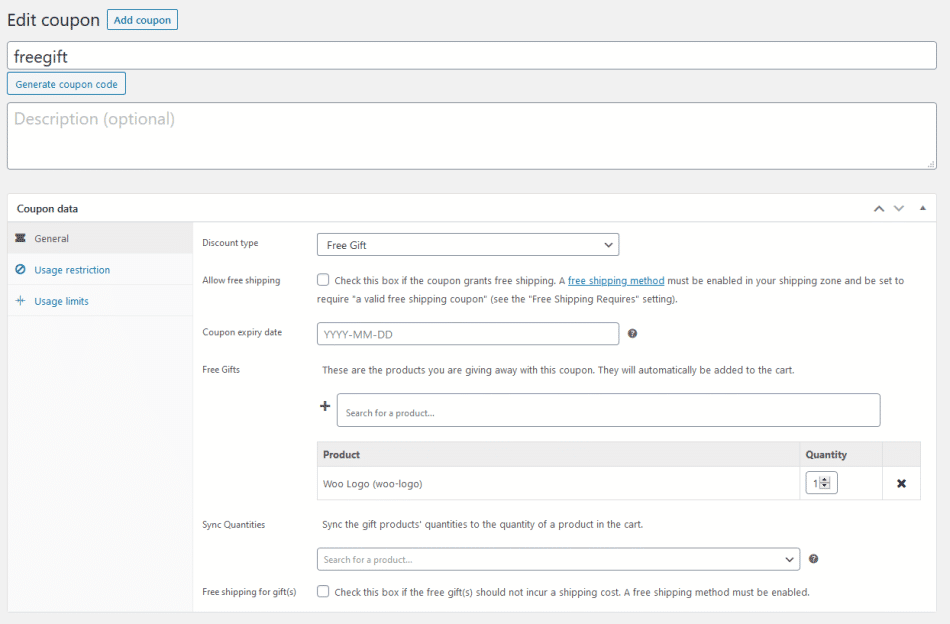The width and height of the screenshot is (950, 624).
Task: Click the General tab ticket icon
Action: [21, 239]
